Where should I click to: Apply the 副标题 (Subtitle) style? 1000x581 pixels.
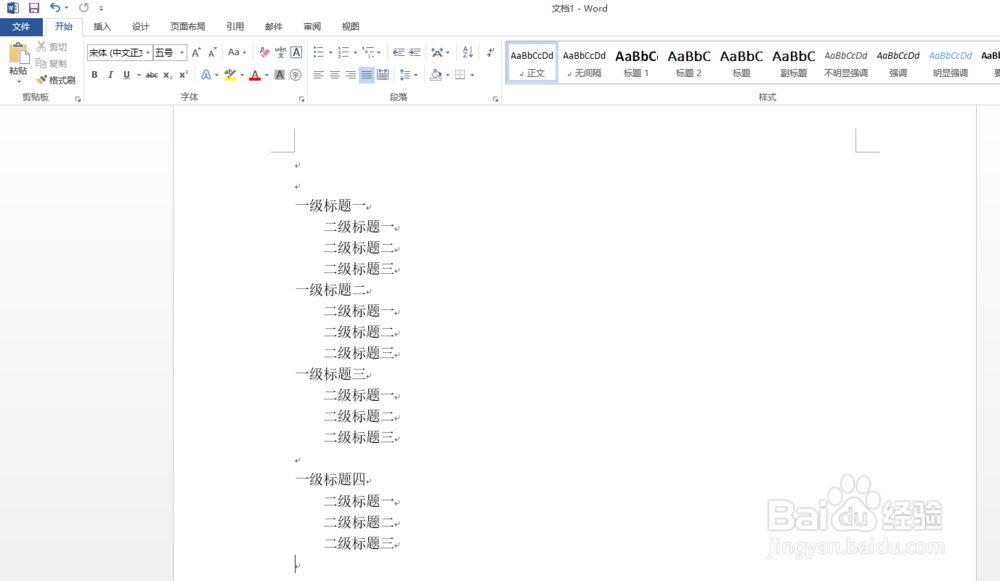coord(793,63)
